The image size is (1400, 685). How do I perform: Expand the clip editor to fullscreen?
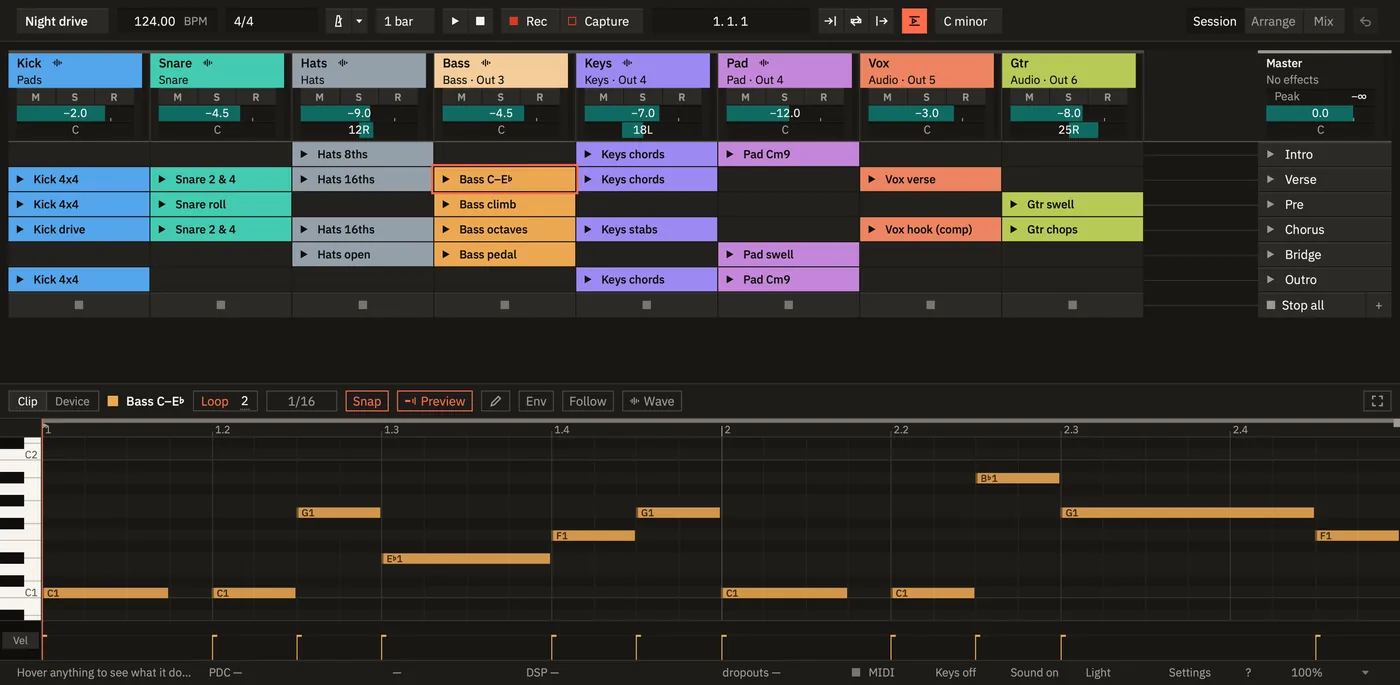pos(1377,401)
